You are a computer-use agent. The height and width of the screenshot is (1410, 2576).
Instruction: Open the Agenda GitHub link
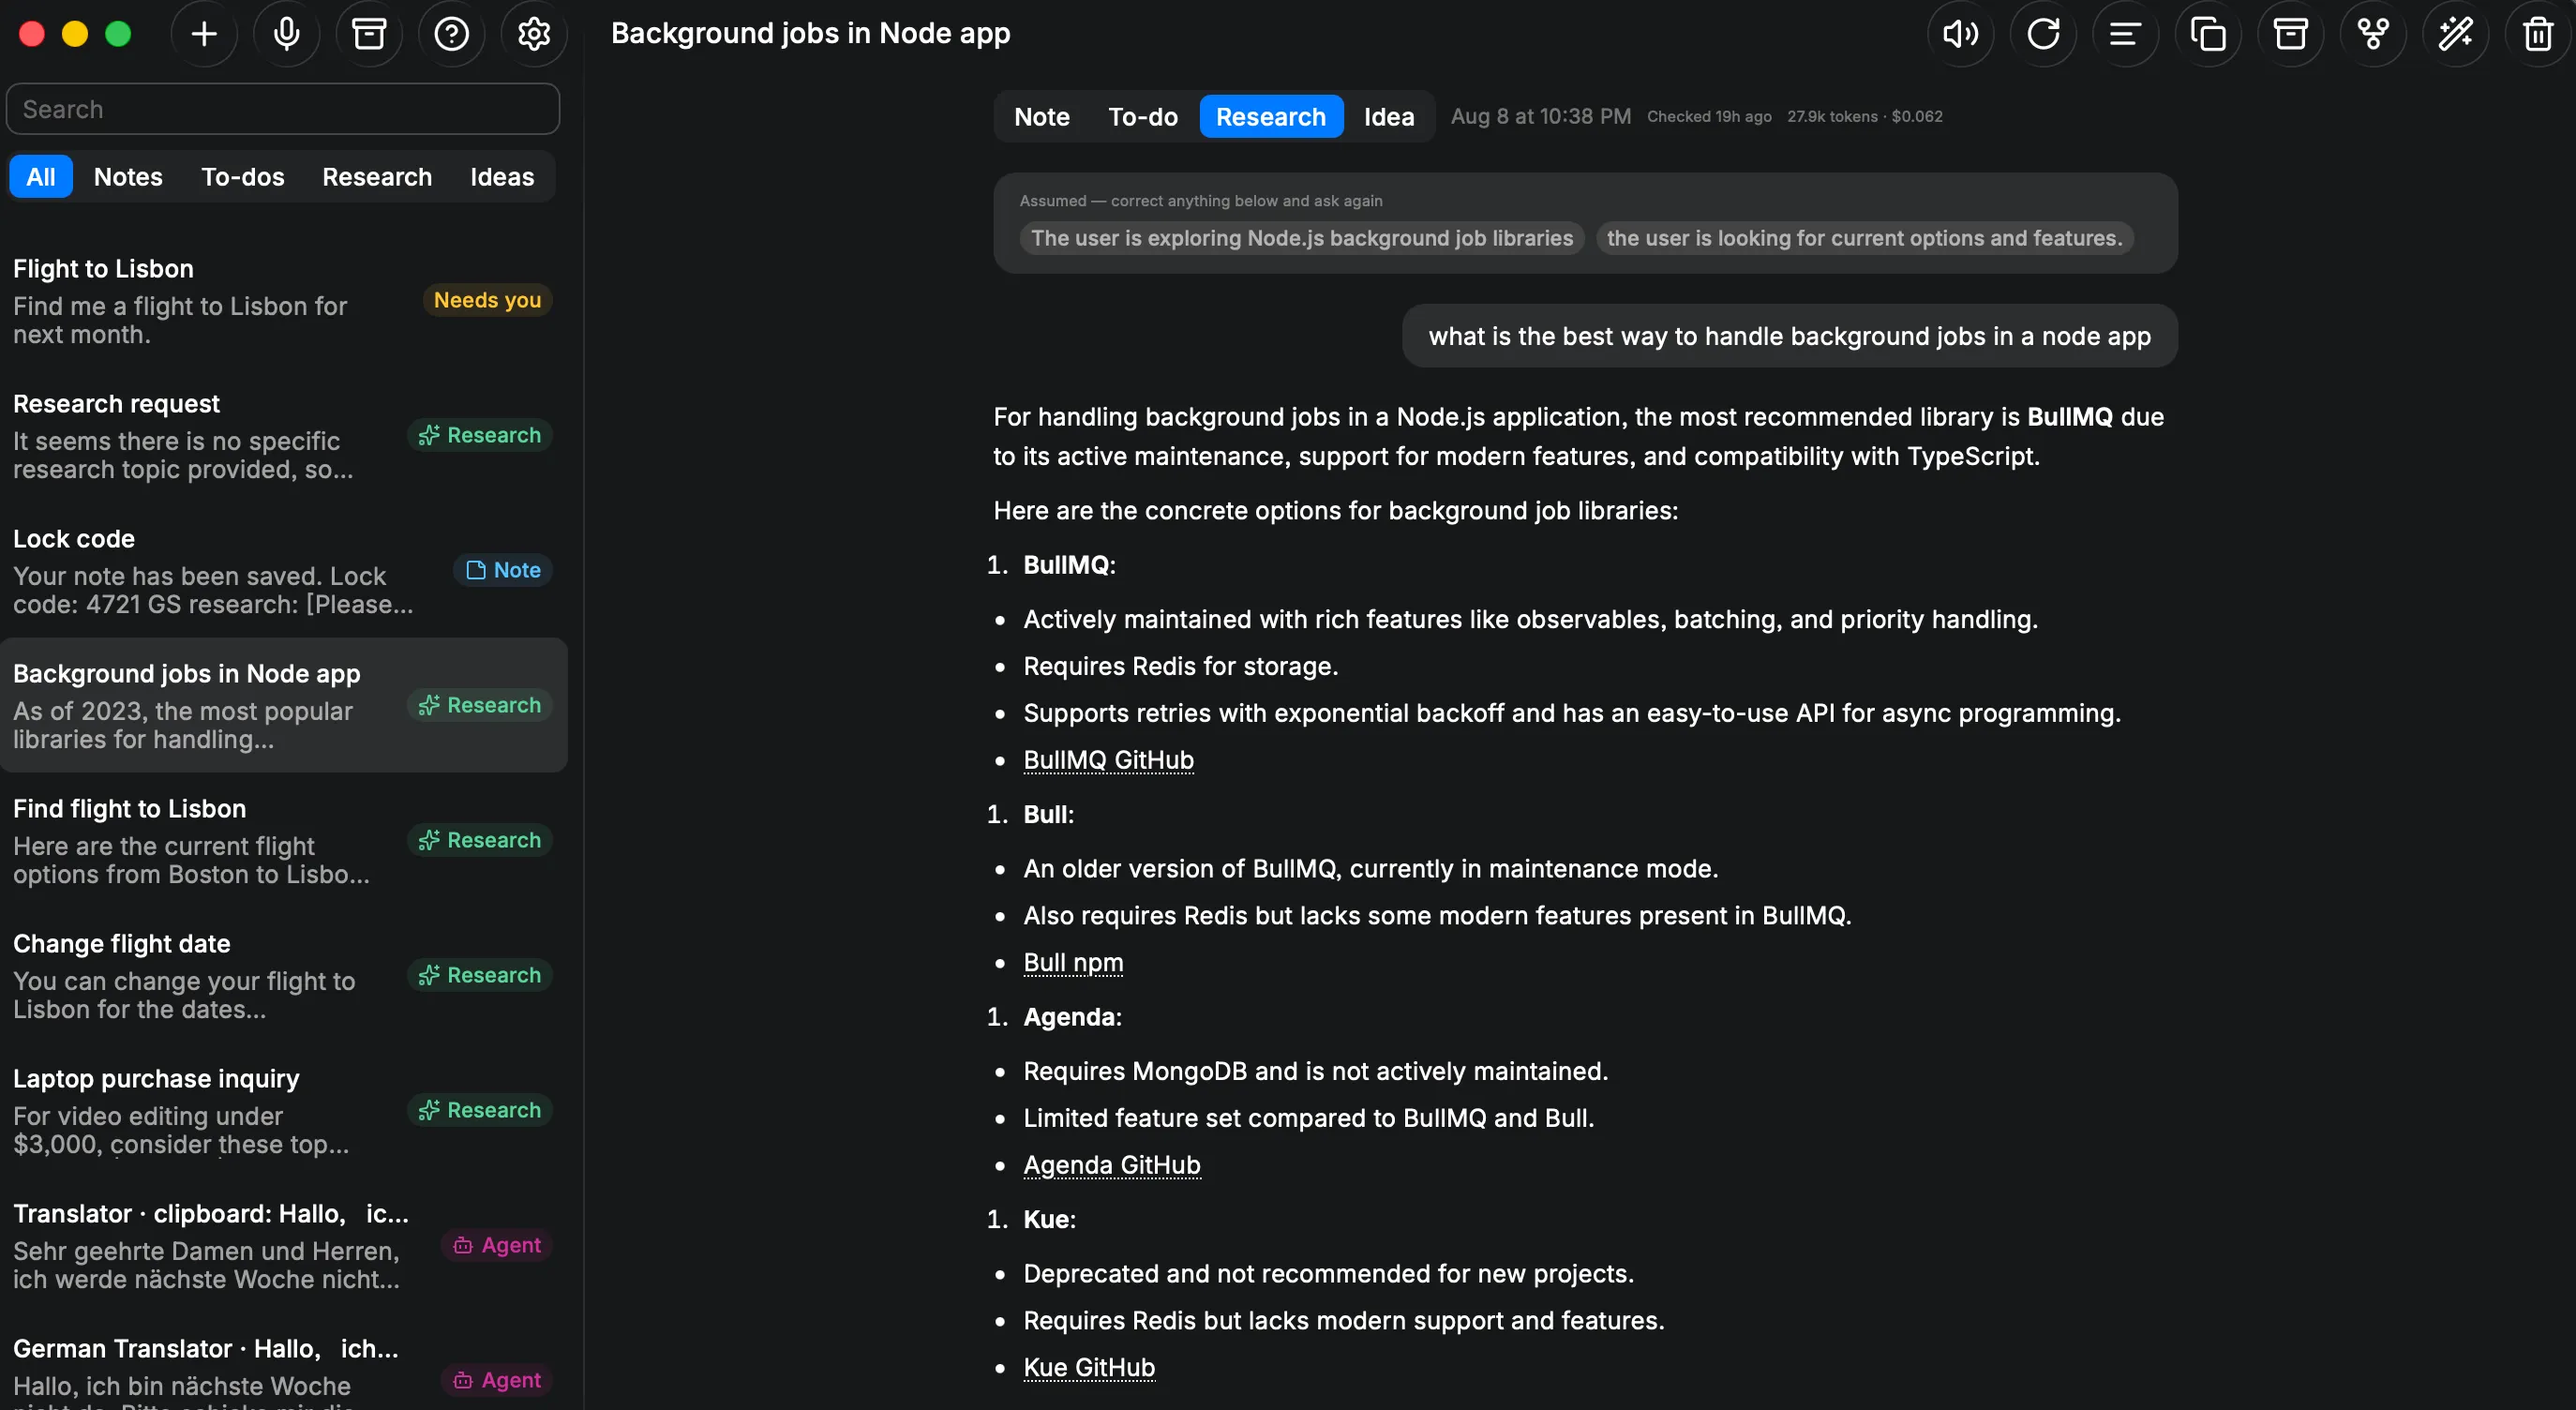pyautogui.click(x=1112, y=1165)
